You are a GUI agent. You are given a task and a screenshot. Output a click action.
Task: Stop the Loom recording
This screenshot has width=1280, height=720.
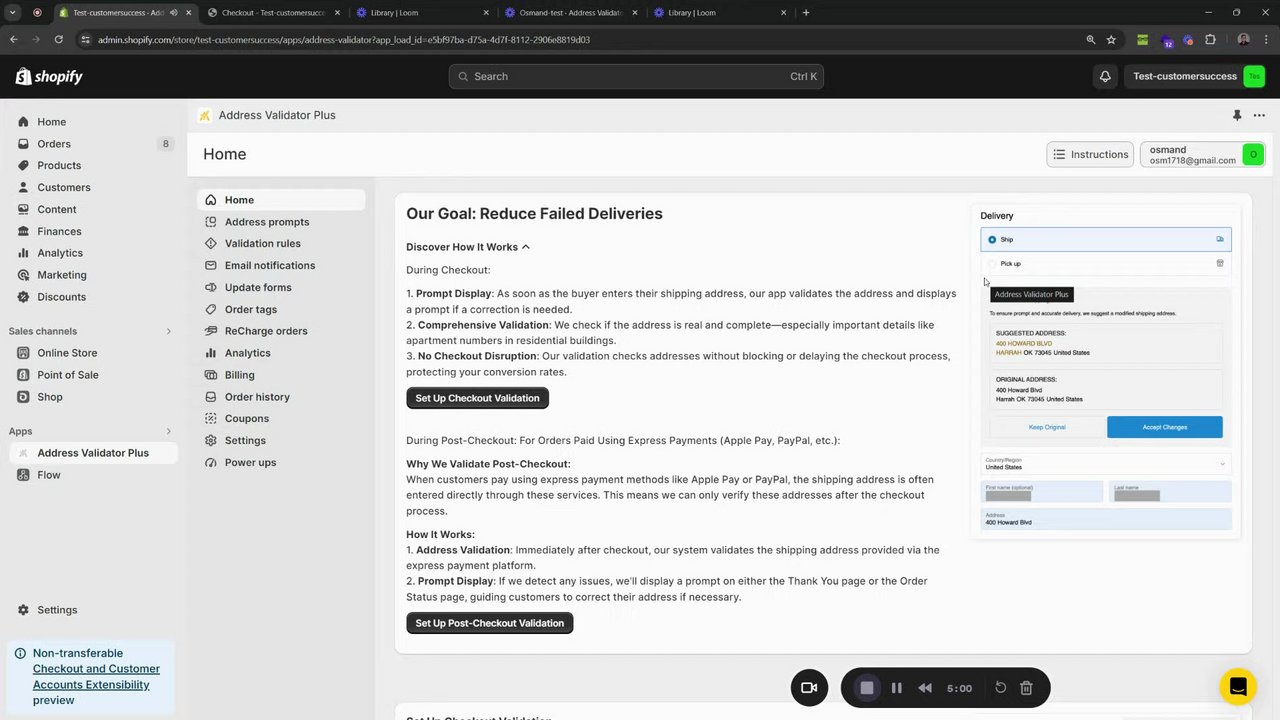pyautogui.click(x=867, y=688)
